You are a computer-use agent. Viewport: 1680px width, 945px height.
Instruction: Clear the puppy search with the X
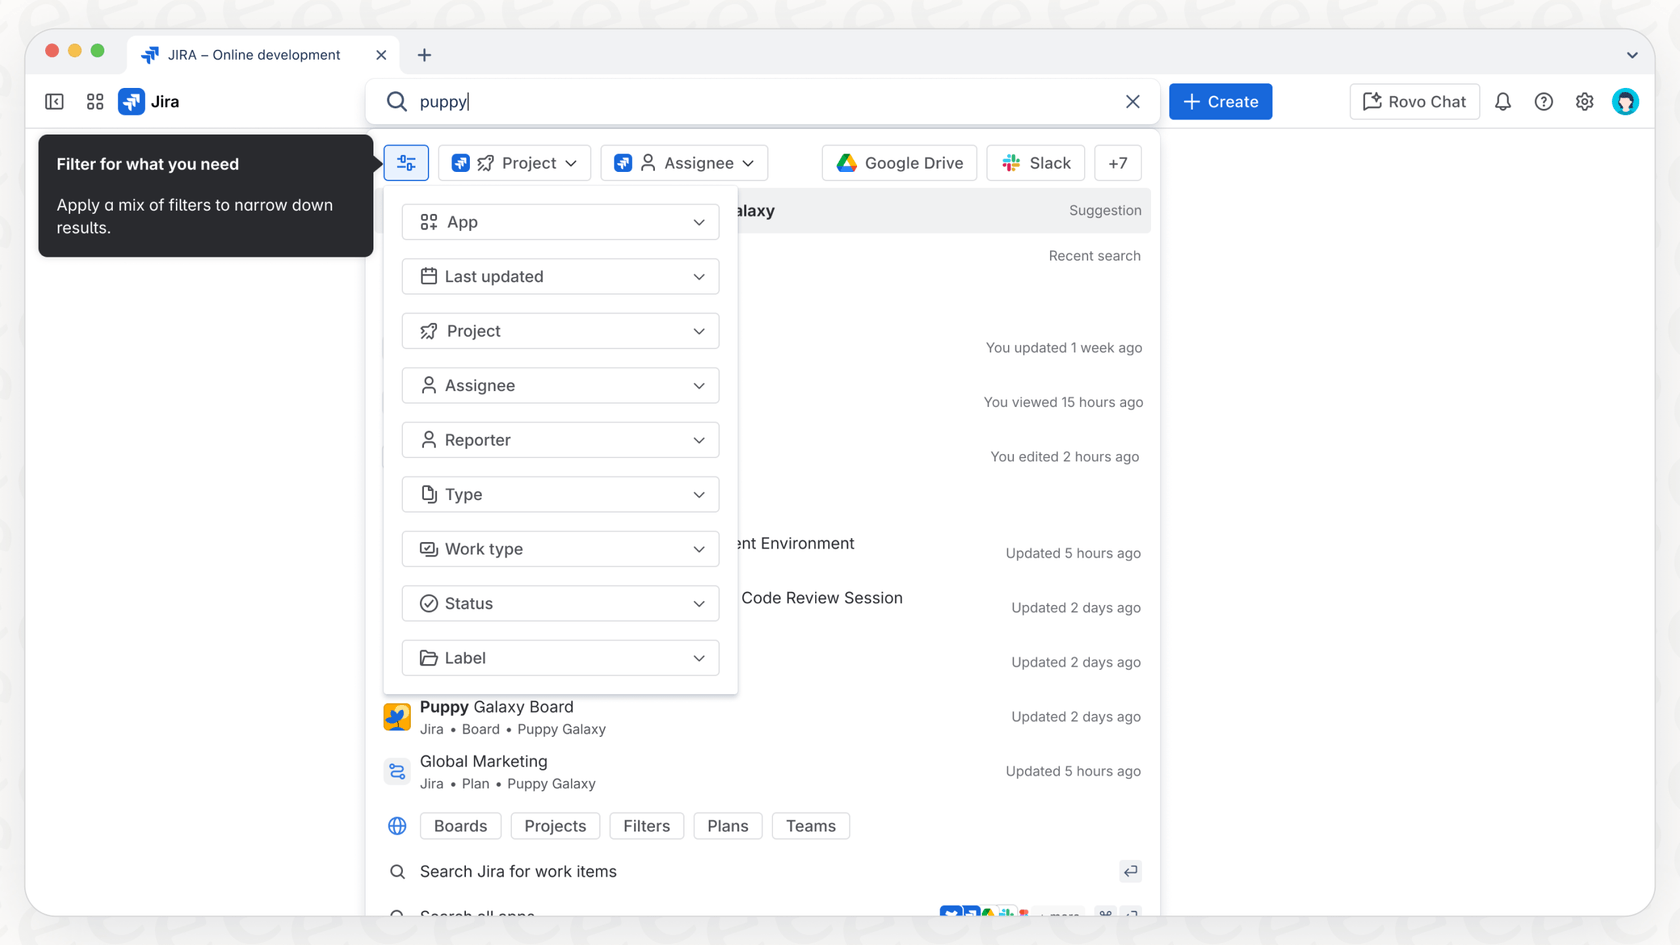coord(1132,101)
